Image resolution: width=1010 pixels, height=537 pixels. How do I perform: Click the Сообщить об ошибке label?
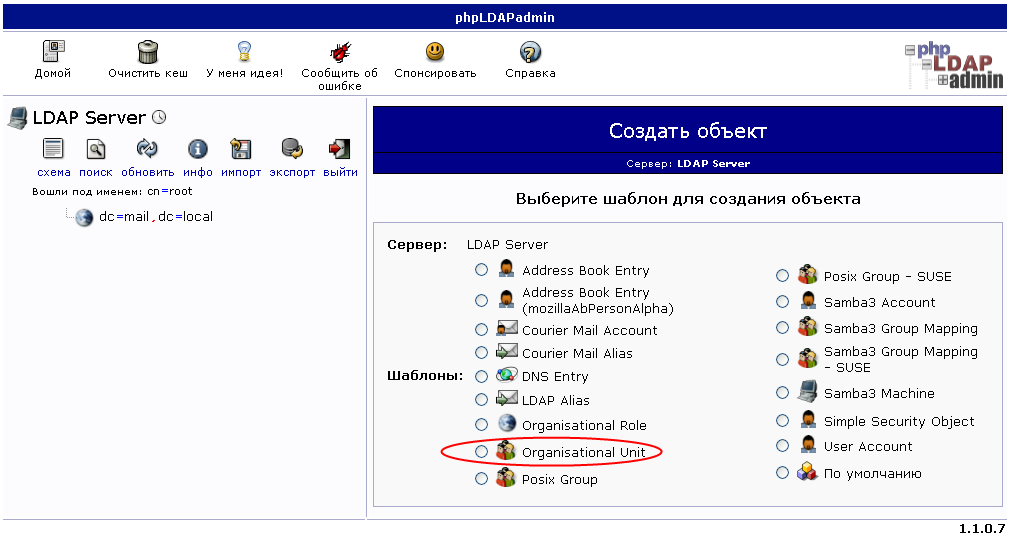339,79
